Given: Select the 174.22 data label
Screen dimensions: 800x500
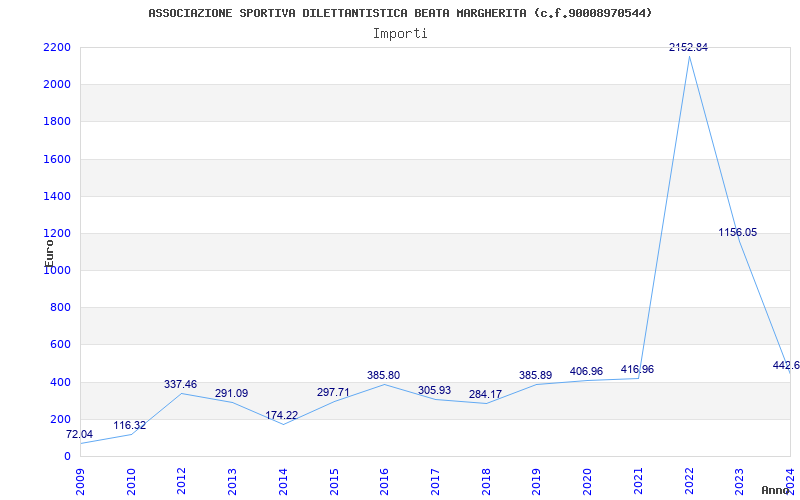Looking at the screenshot, I should pos(281,415).
